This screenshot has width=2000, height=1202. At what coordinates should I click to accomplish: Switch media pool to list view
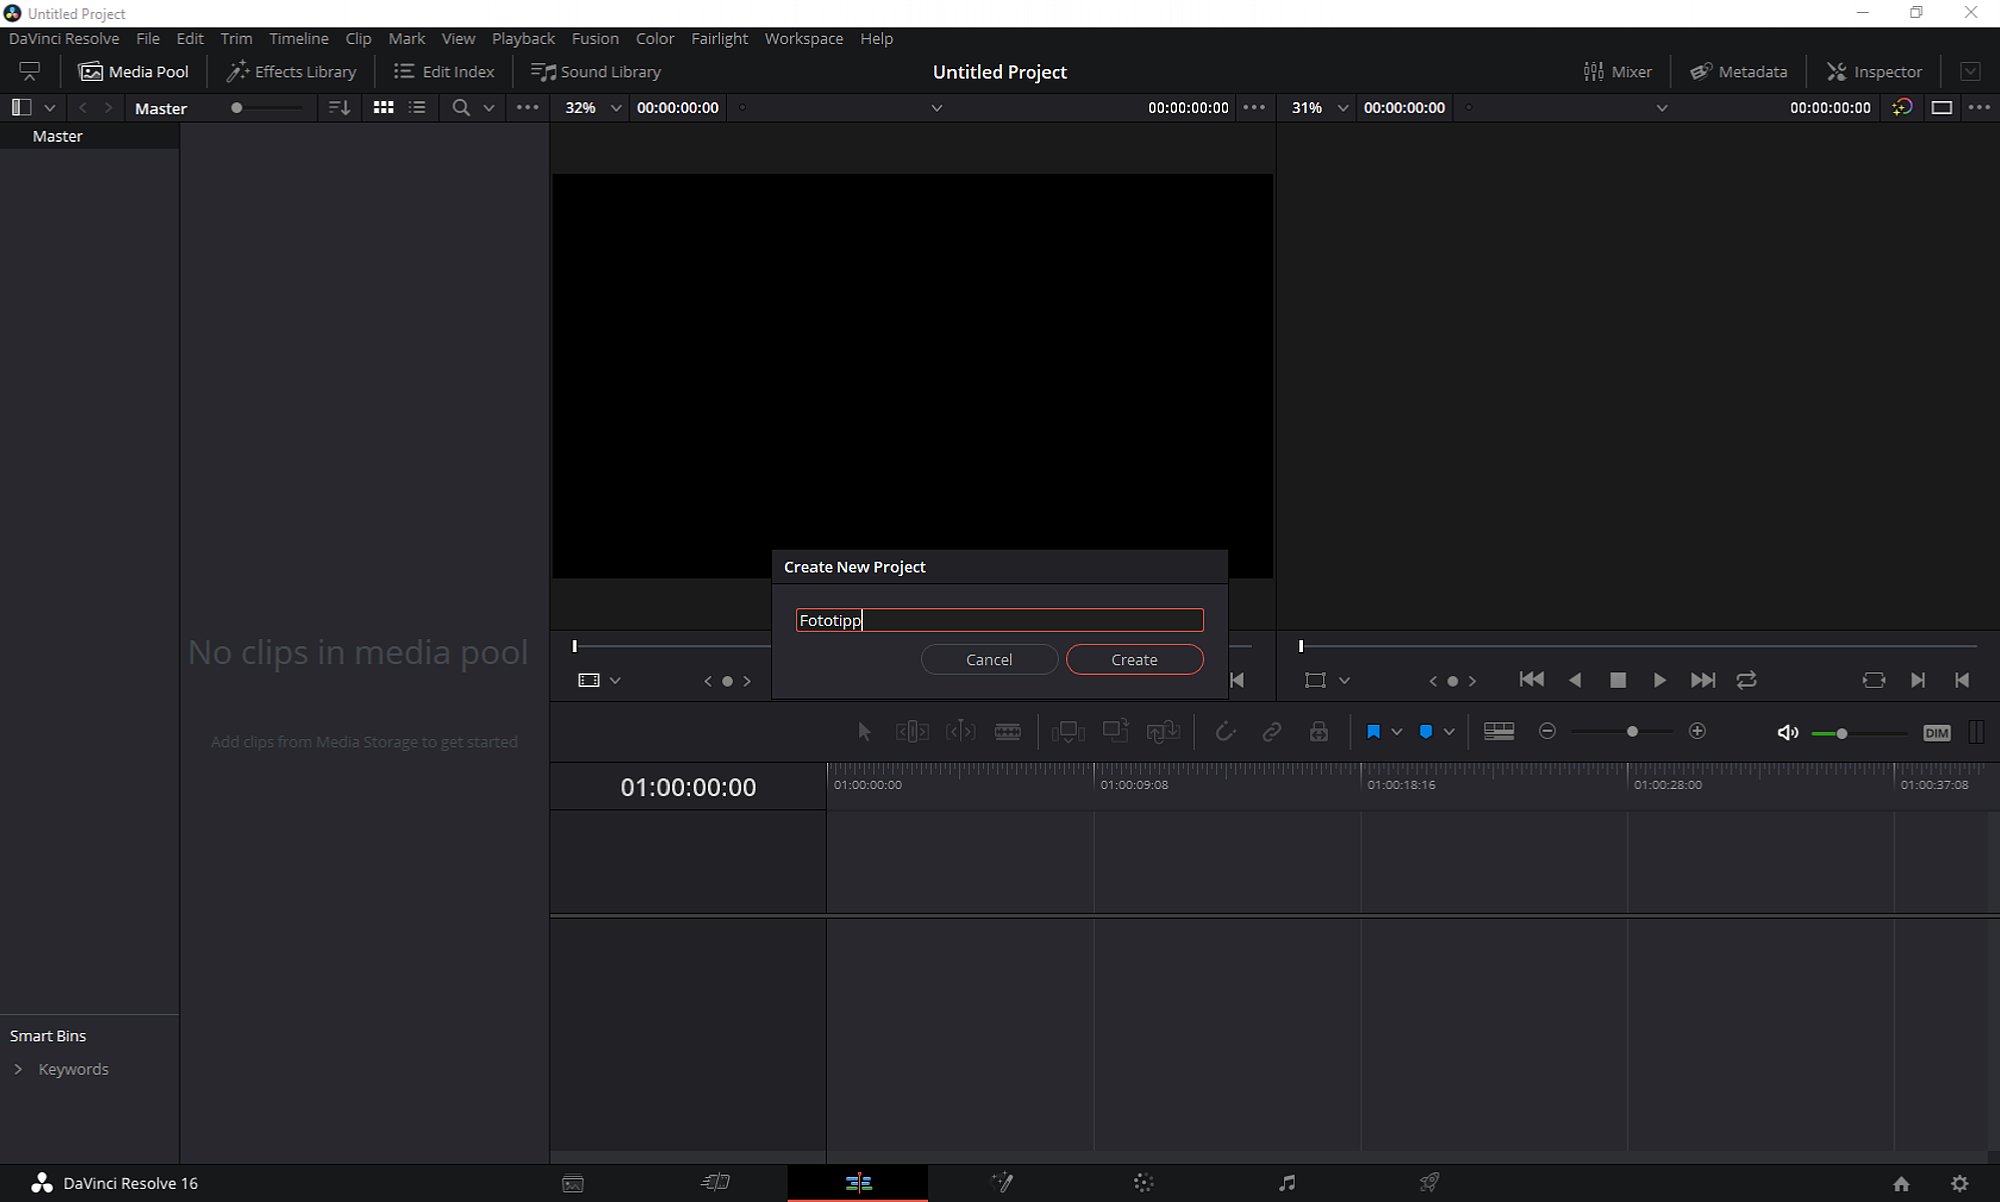coord(418,107)
